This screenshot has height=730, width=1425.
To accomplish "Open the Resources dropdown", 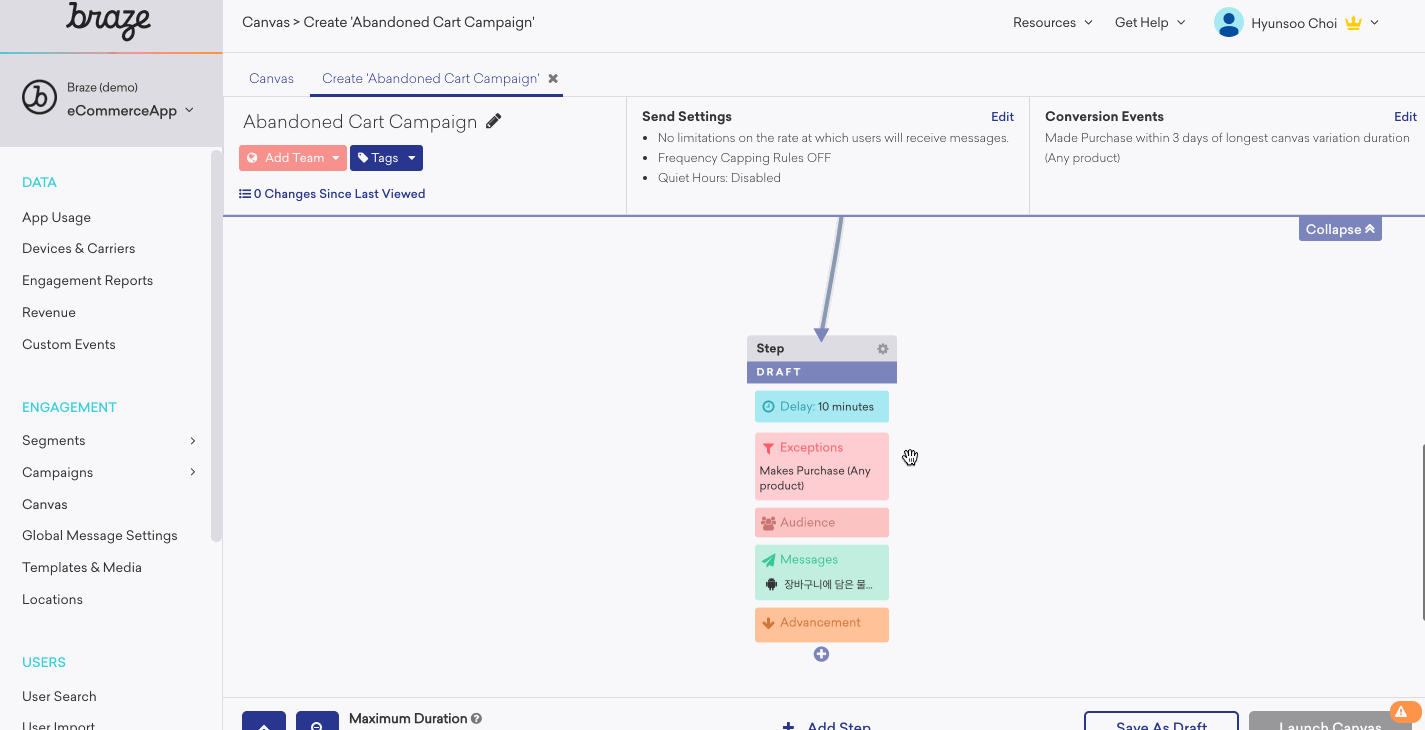I will [1053, 22].
